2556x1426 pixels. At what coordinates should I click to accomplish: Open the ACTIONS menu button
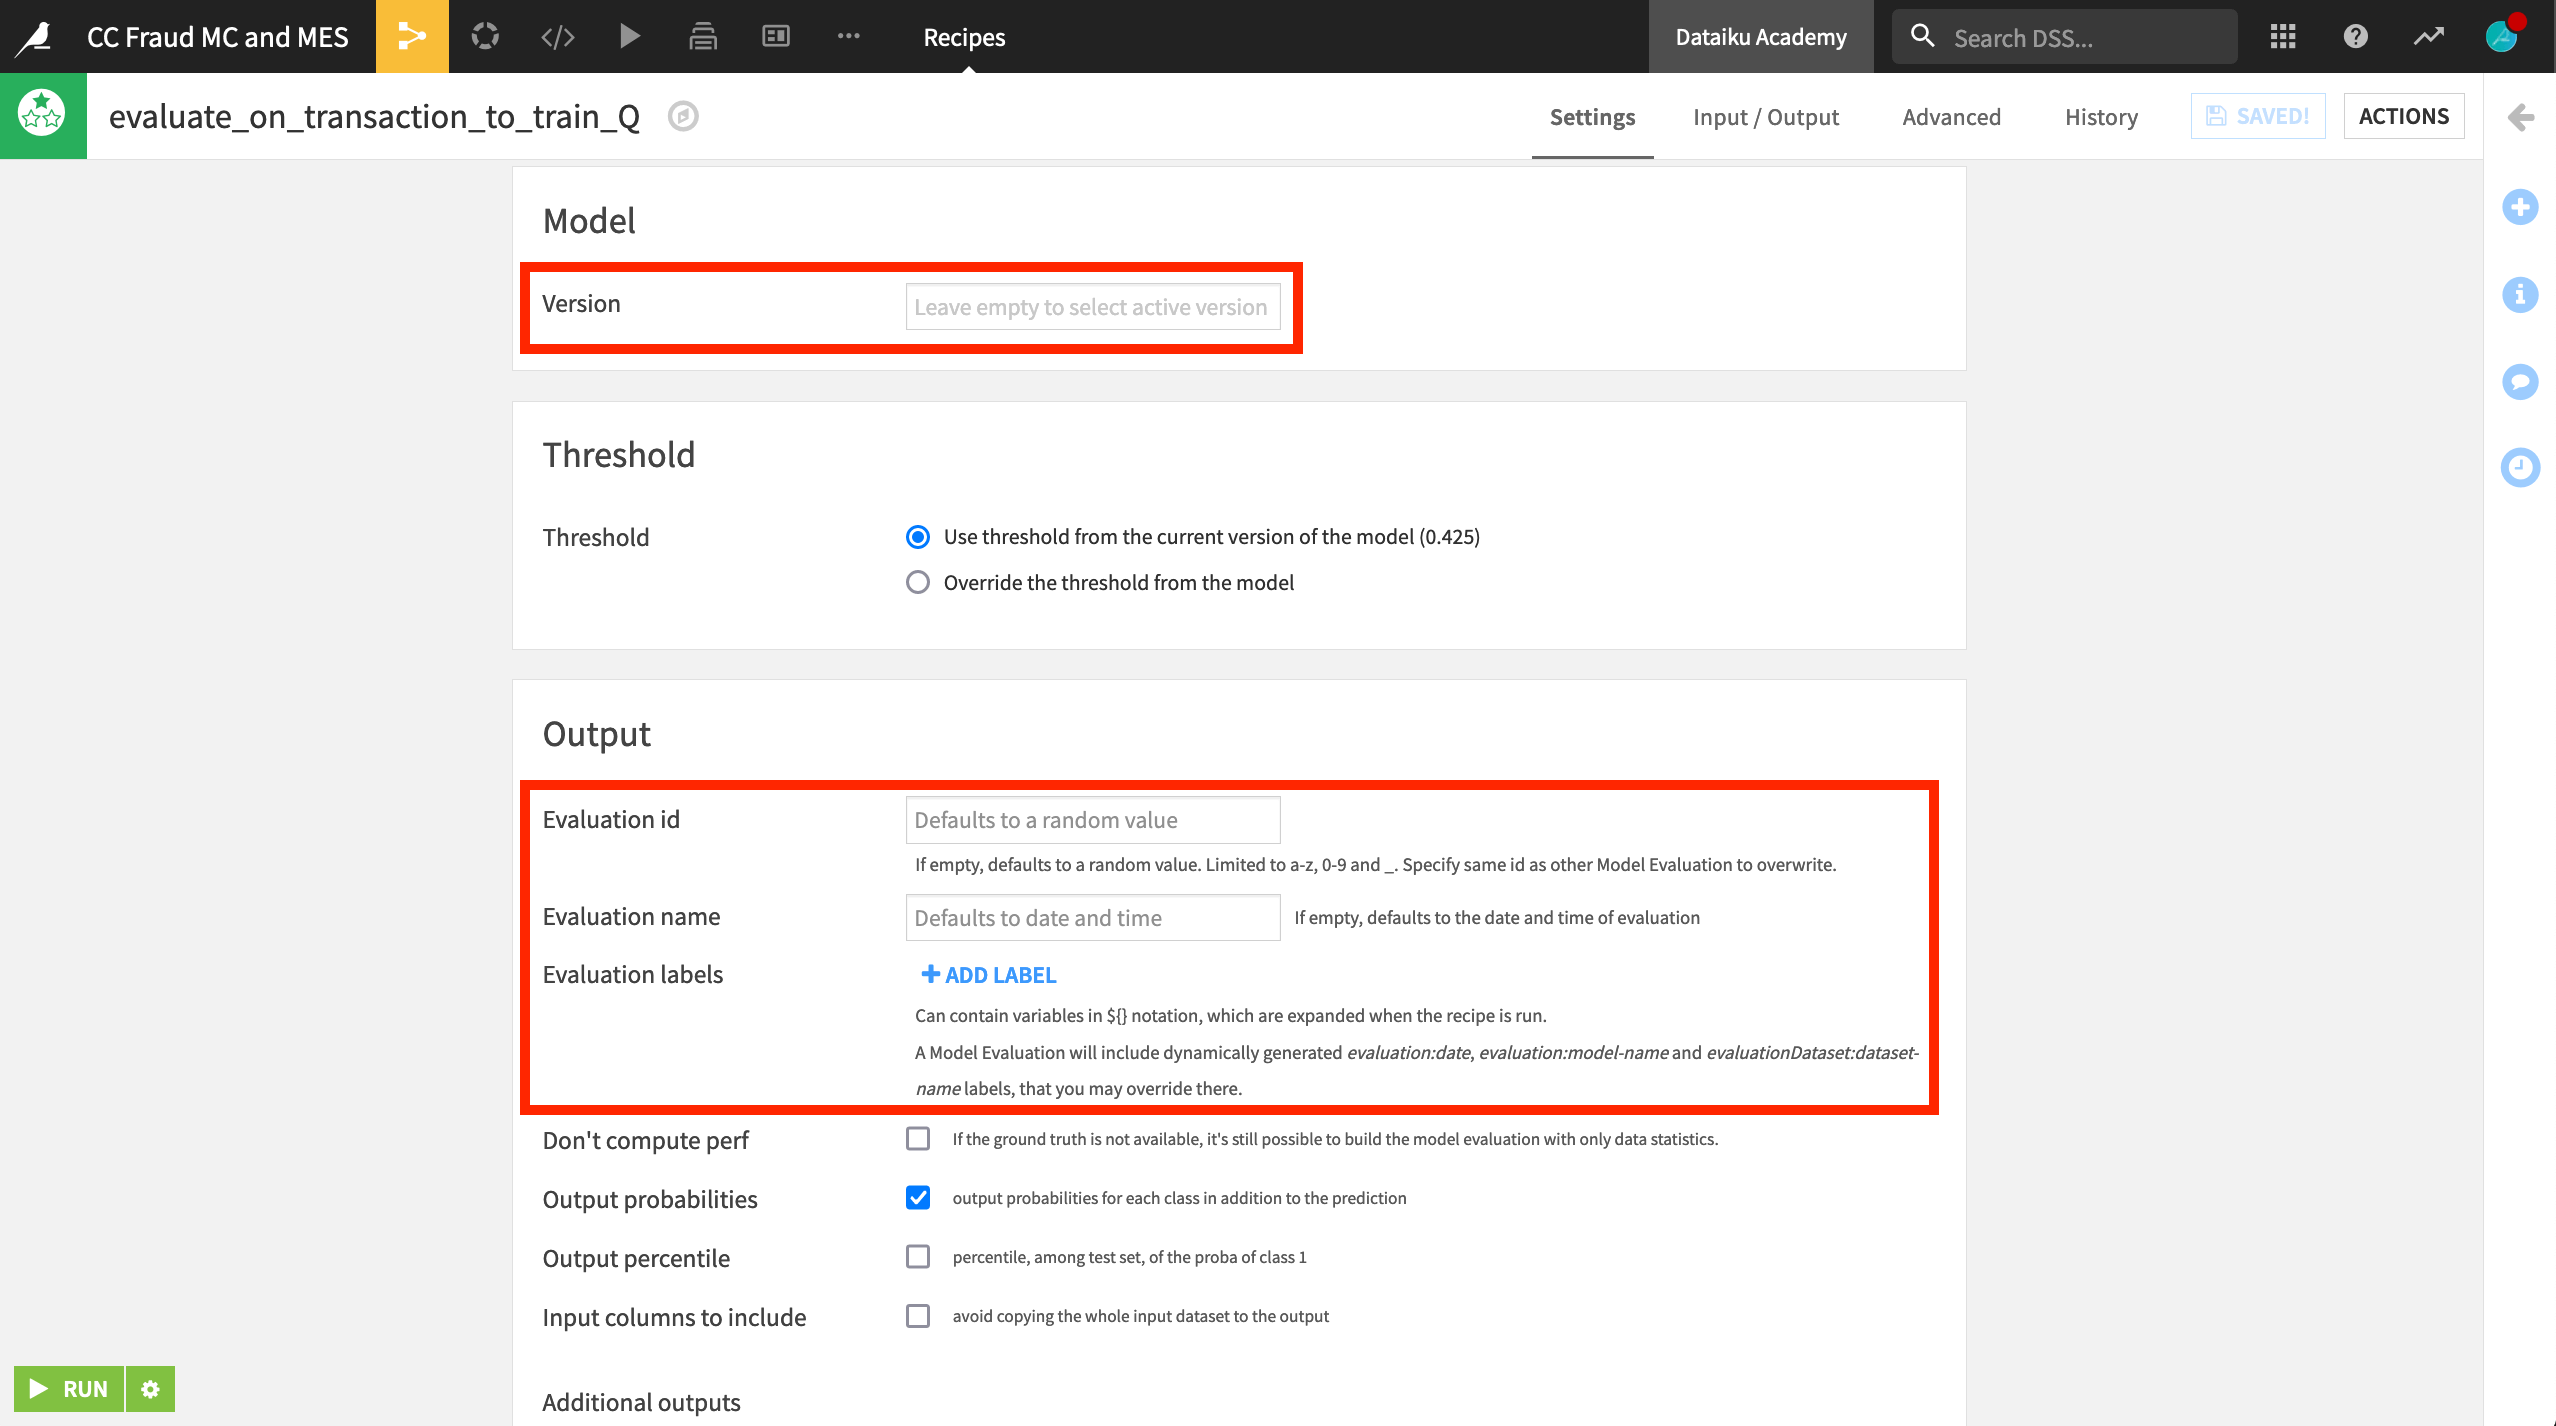2403,116
